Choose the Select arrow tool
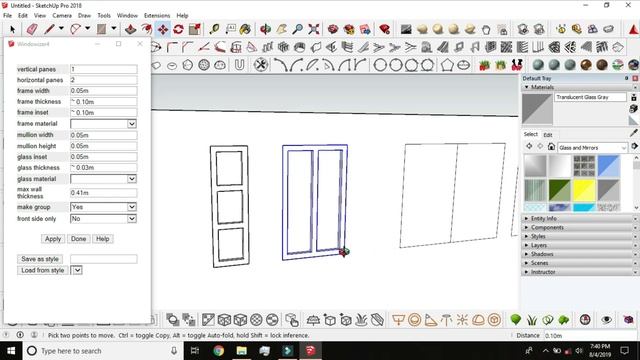Image resolution: width=640 pixels, height=360 pixels. pos(12,29)
